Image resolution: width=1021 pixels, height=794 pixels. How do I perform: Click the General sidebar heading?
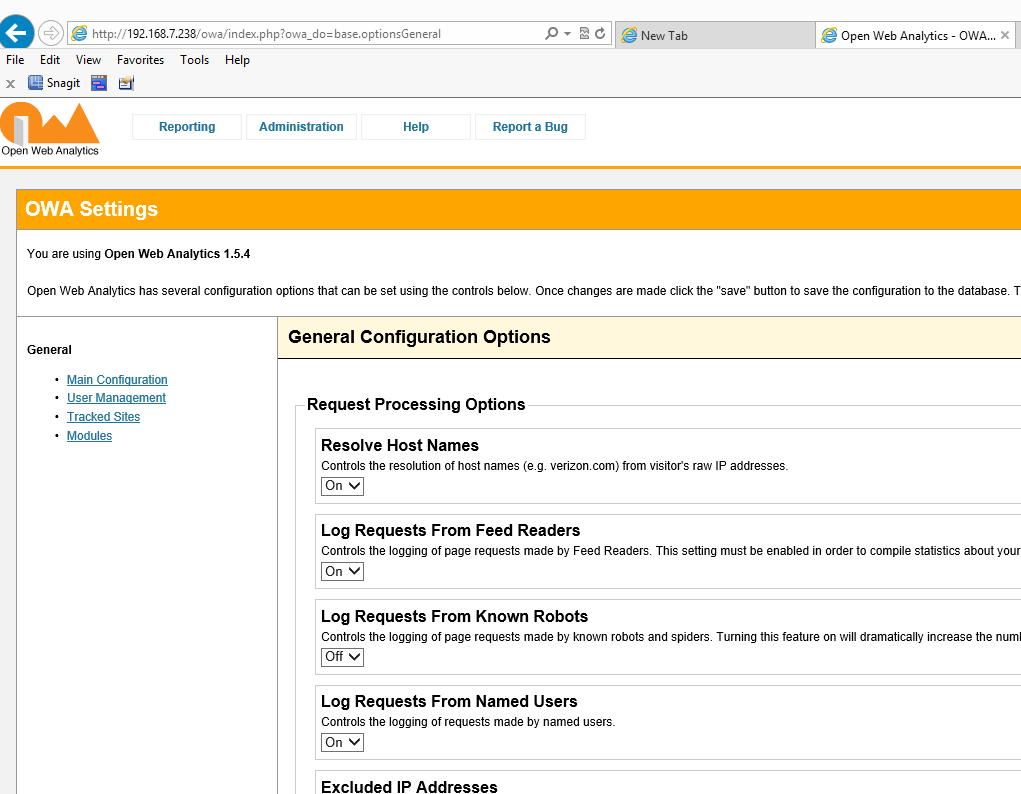coord(49,350)
